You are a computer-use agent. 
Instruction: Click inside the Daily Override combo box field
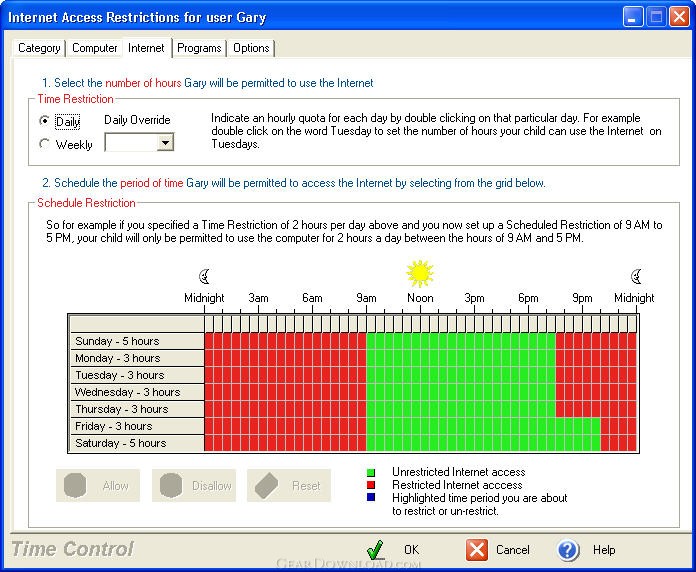pos(131,142)
